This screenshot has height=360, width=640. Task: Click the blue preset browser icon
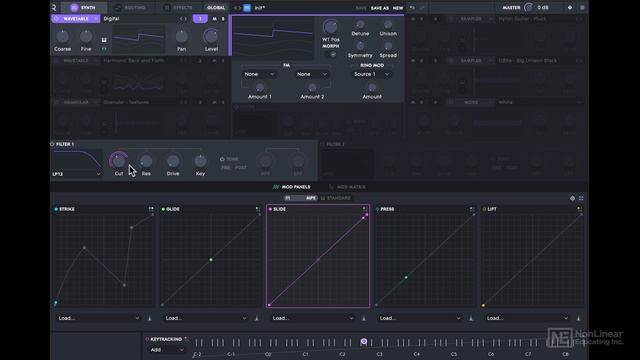(247, 8)
